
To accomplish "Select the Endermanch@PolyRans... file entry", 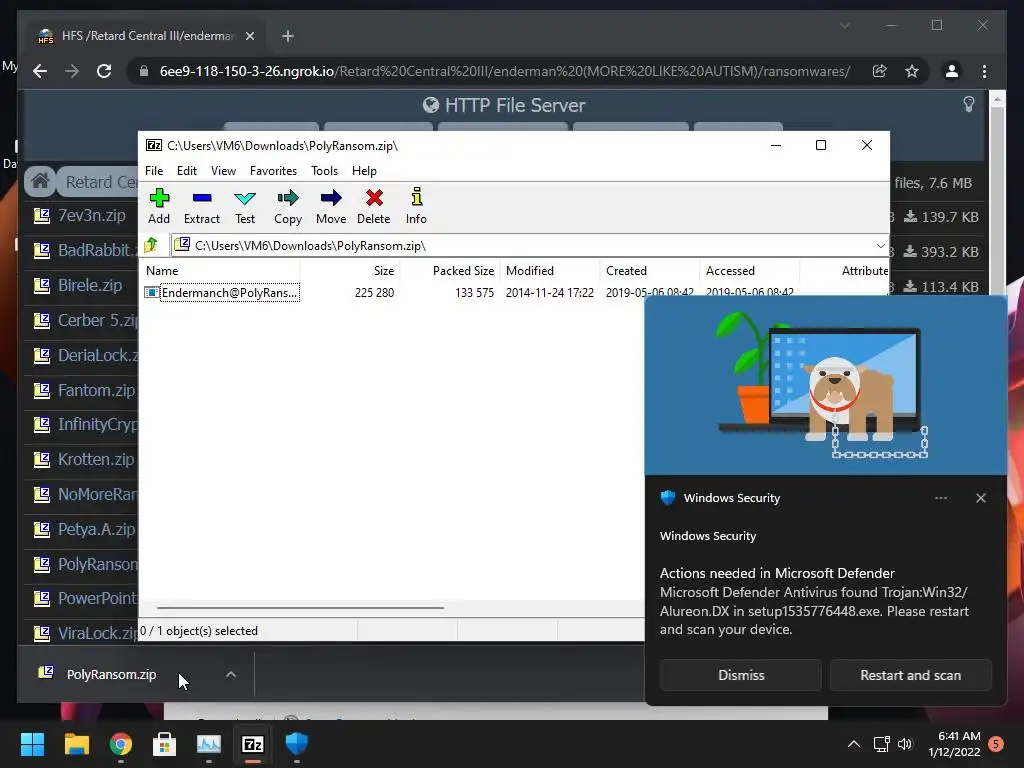I will (x=222, y=293).
